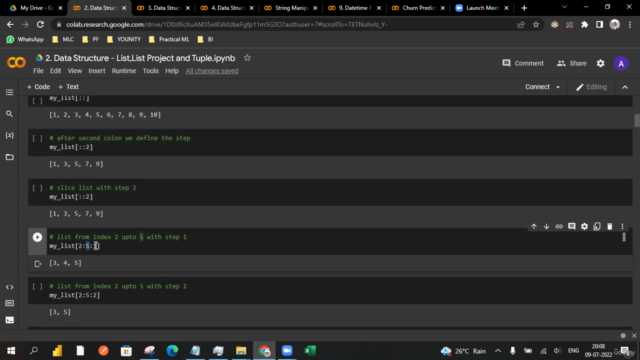Image resolution: width=640 pixels, height=360 pixels.
Task: Open the Edit menu
Action: [56, 71]
